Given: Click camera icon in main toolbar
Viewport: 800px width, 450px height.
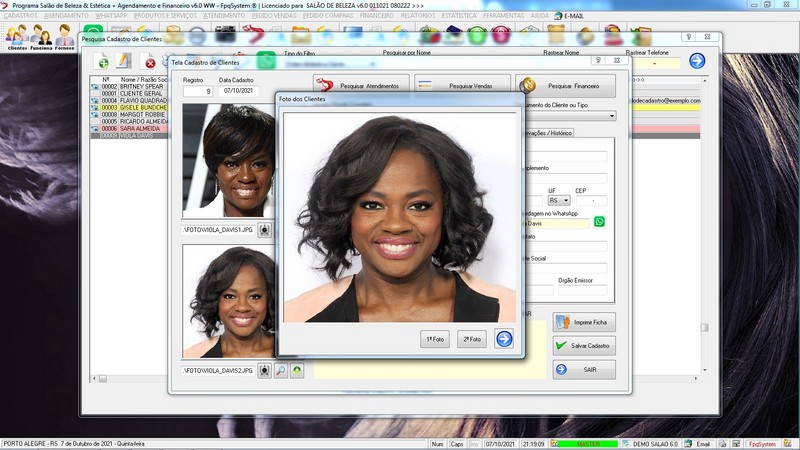Looking at the screenshot, I should (x=224, y=35).
